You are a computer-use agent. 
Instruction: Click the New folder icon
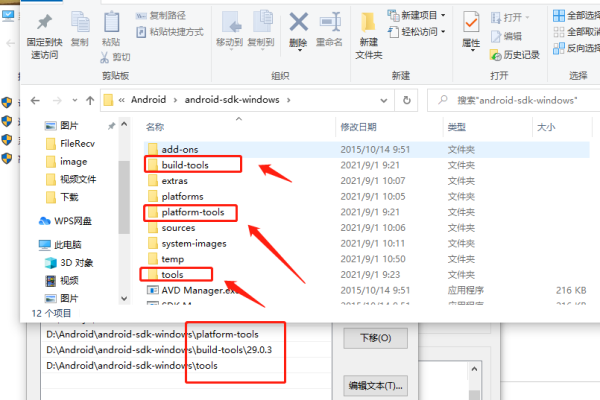[x=368, y=22]
